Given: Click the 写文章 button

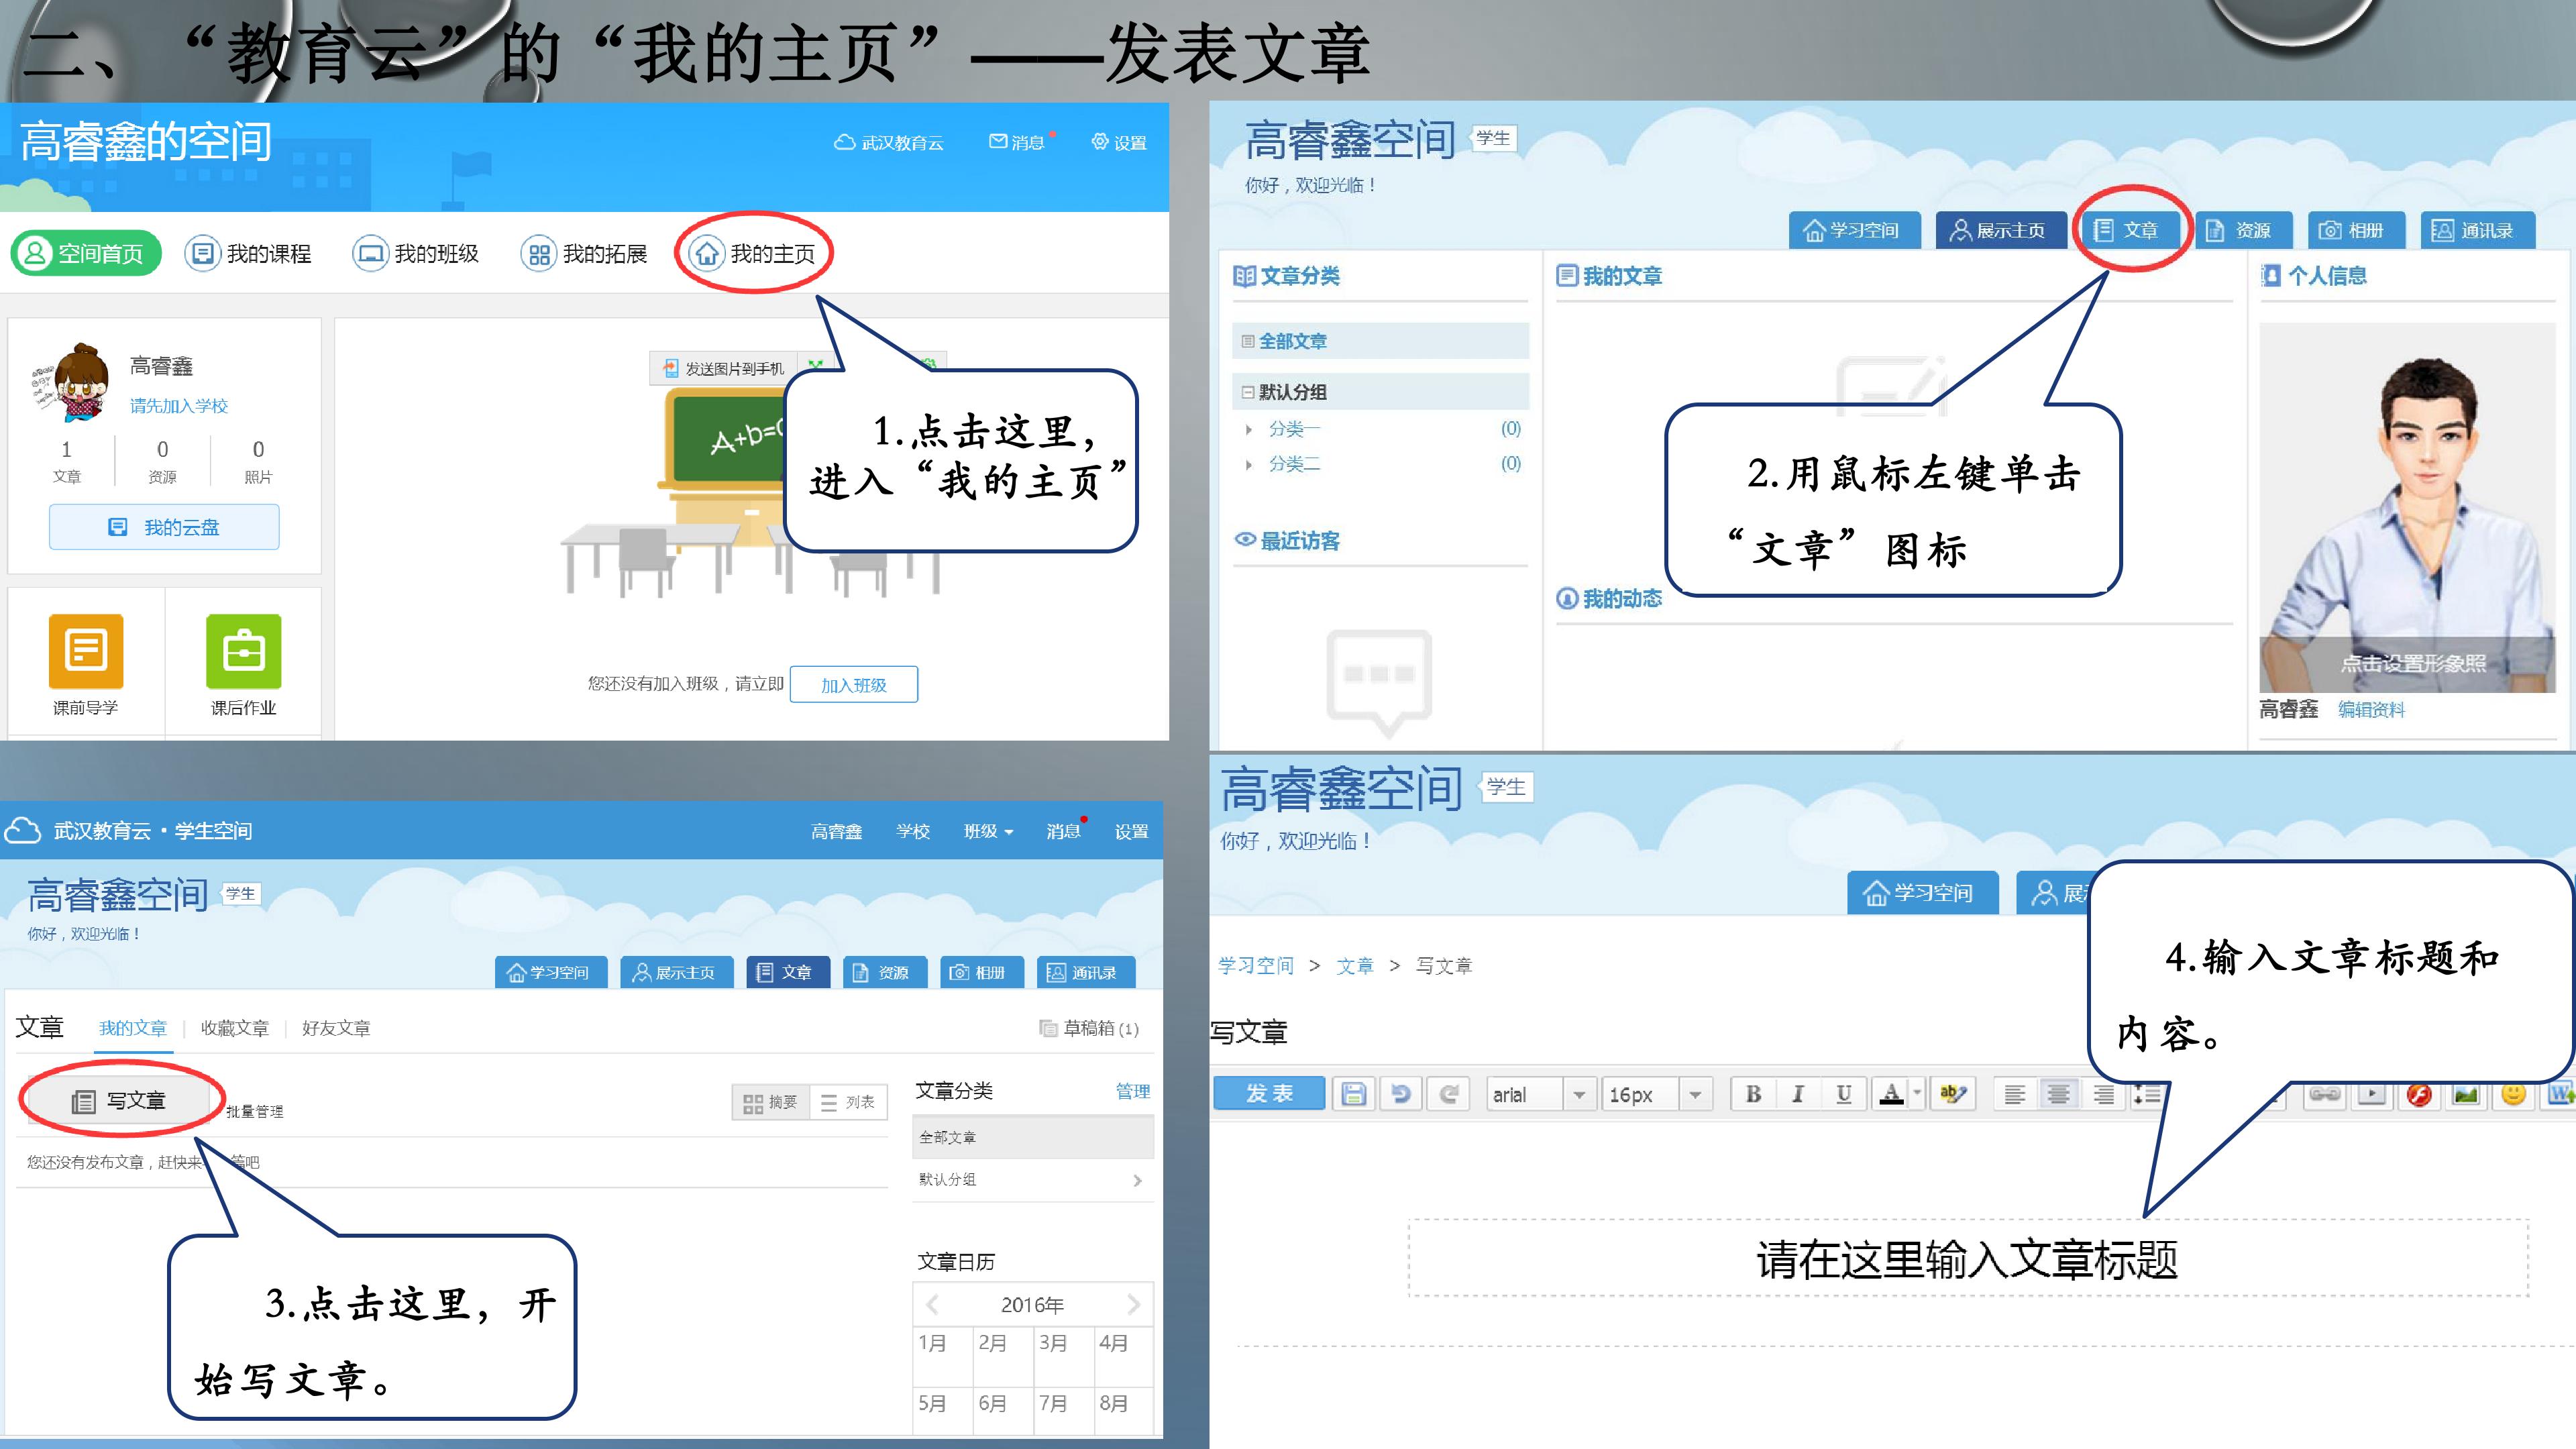Looking at the screenshot, I should tap(119, 1101).
